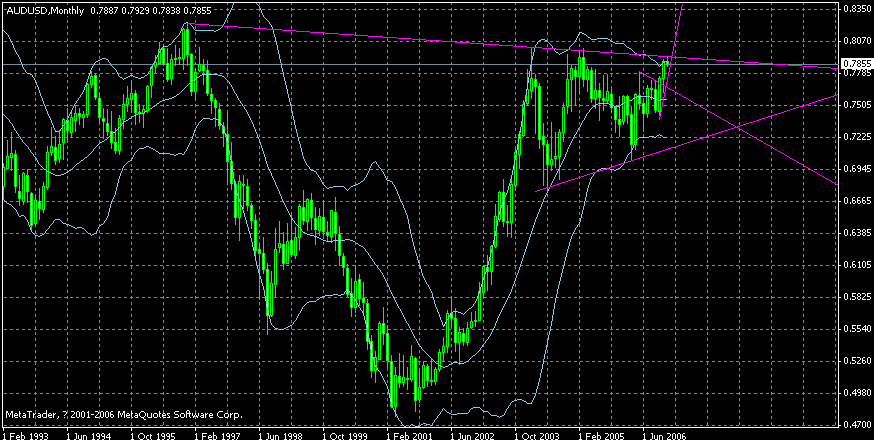This screenshot has width=874, height=440.
Task: Click the 0.7225 price axis label
Action: coord(858,137)
